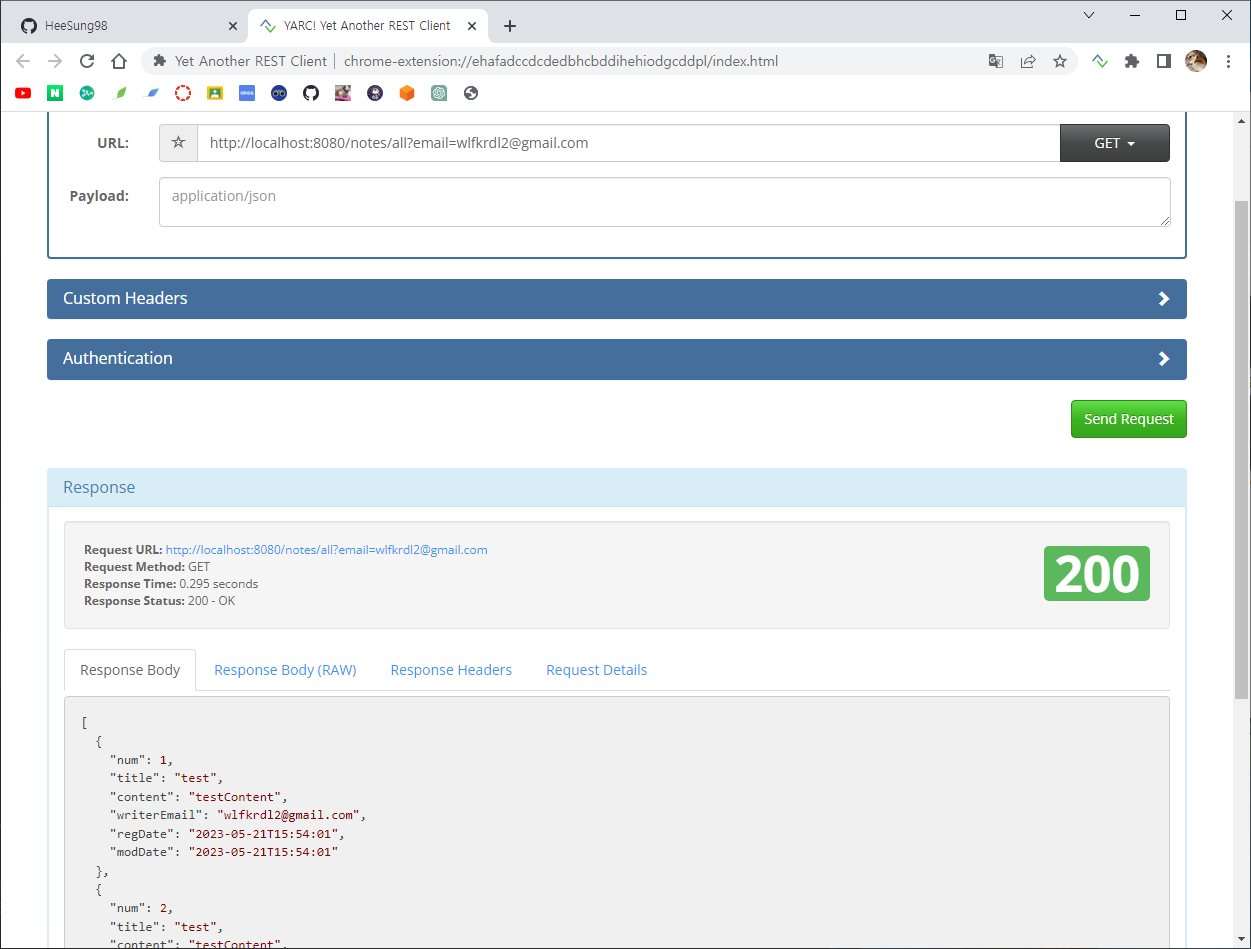Open the Chrome three-dot menu
Viewport: 1251px width, 949px height.
1228,61
